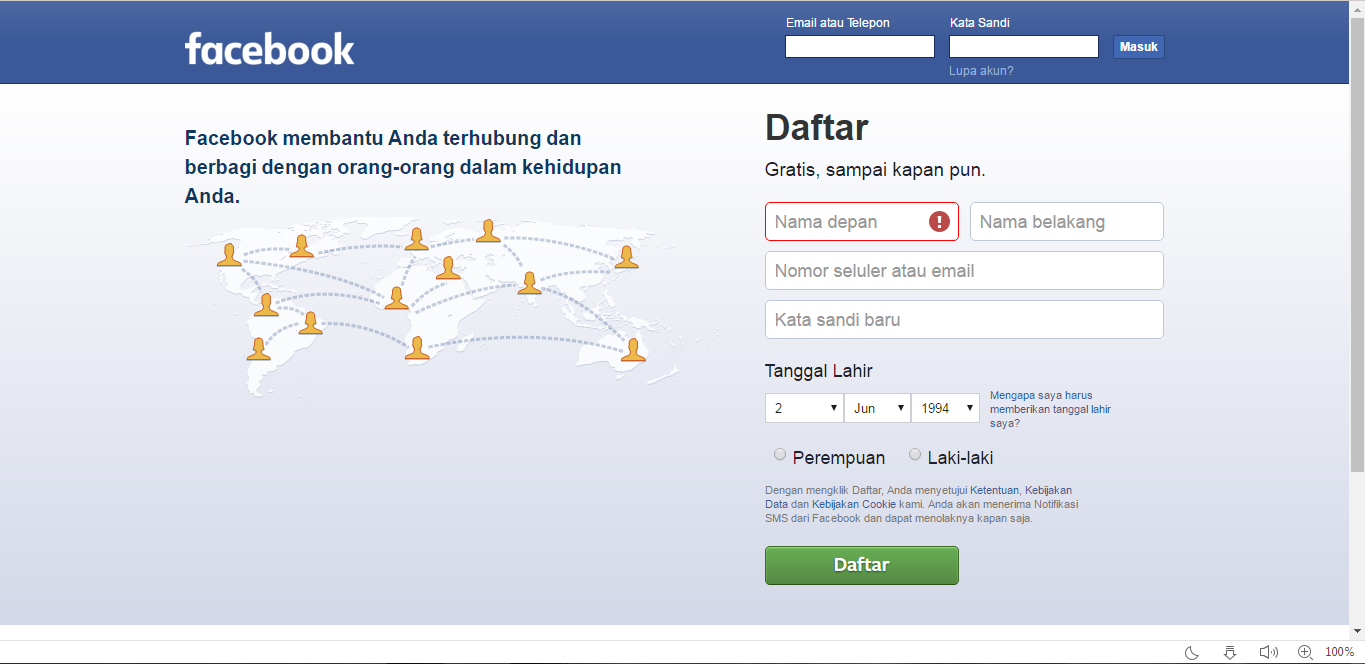The image size is (1365, 664).
Task: Click the Daftar heading text
Action: click(x=817, y=128)
